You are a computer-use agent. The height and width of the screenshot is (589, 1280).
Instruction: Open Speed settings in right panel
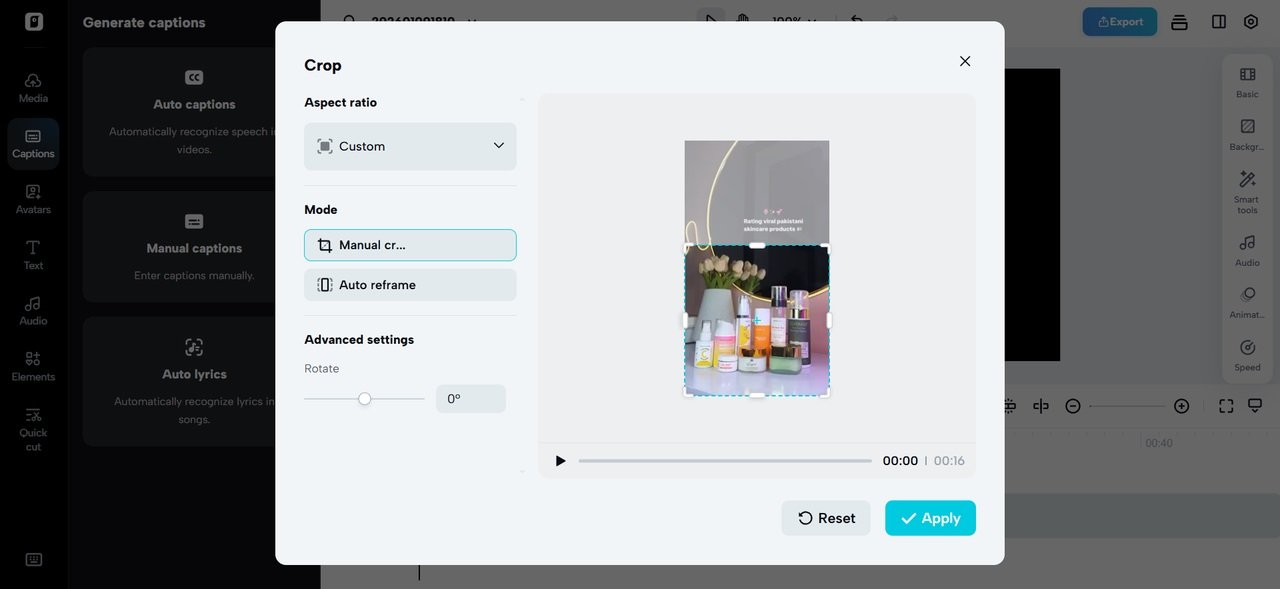(x=1247, y=355)
